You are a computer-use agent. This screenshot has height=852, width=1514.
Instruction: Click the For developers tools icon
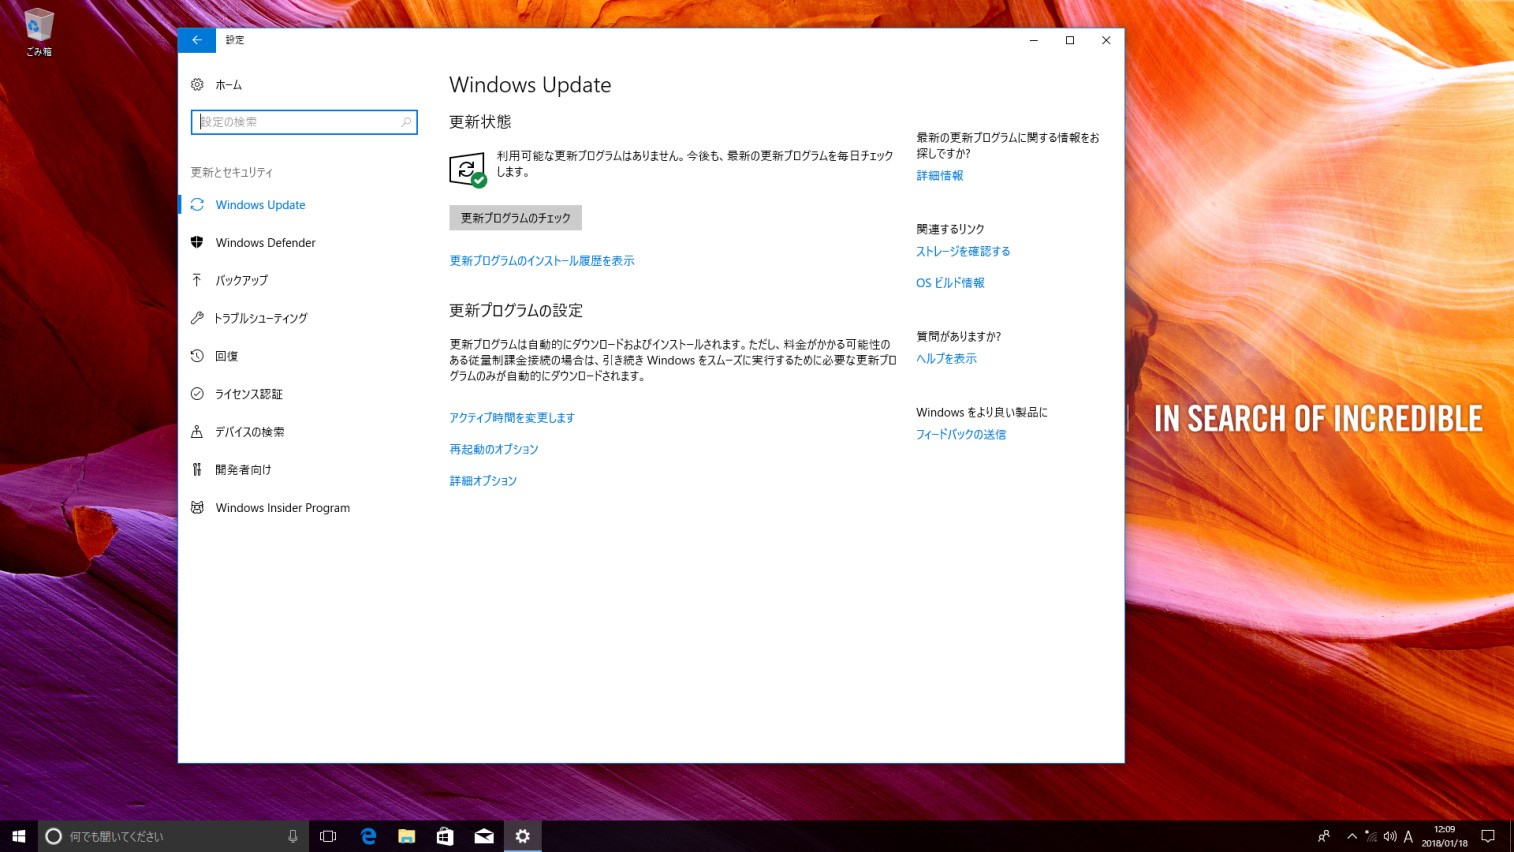(197, 470)
